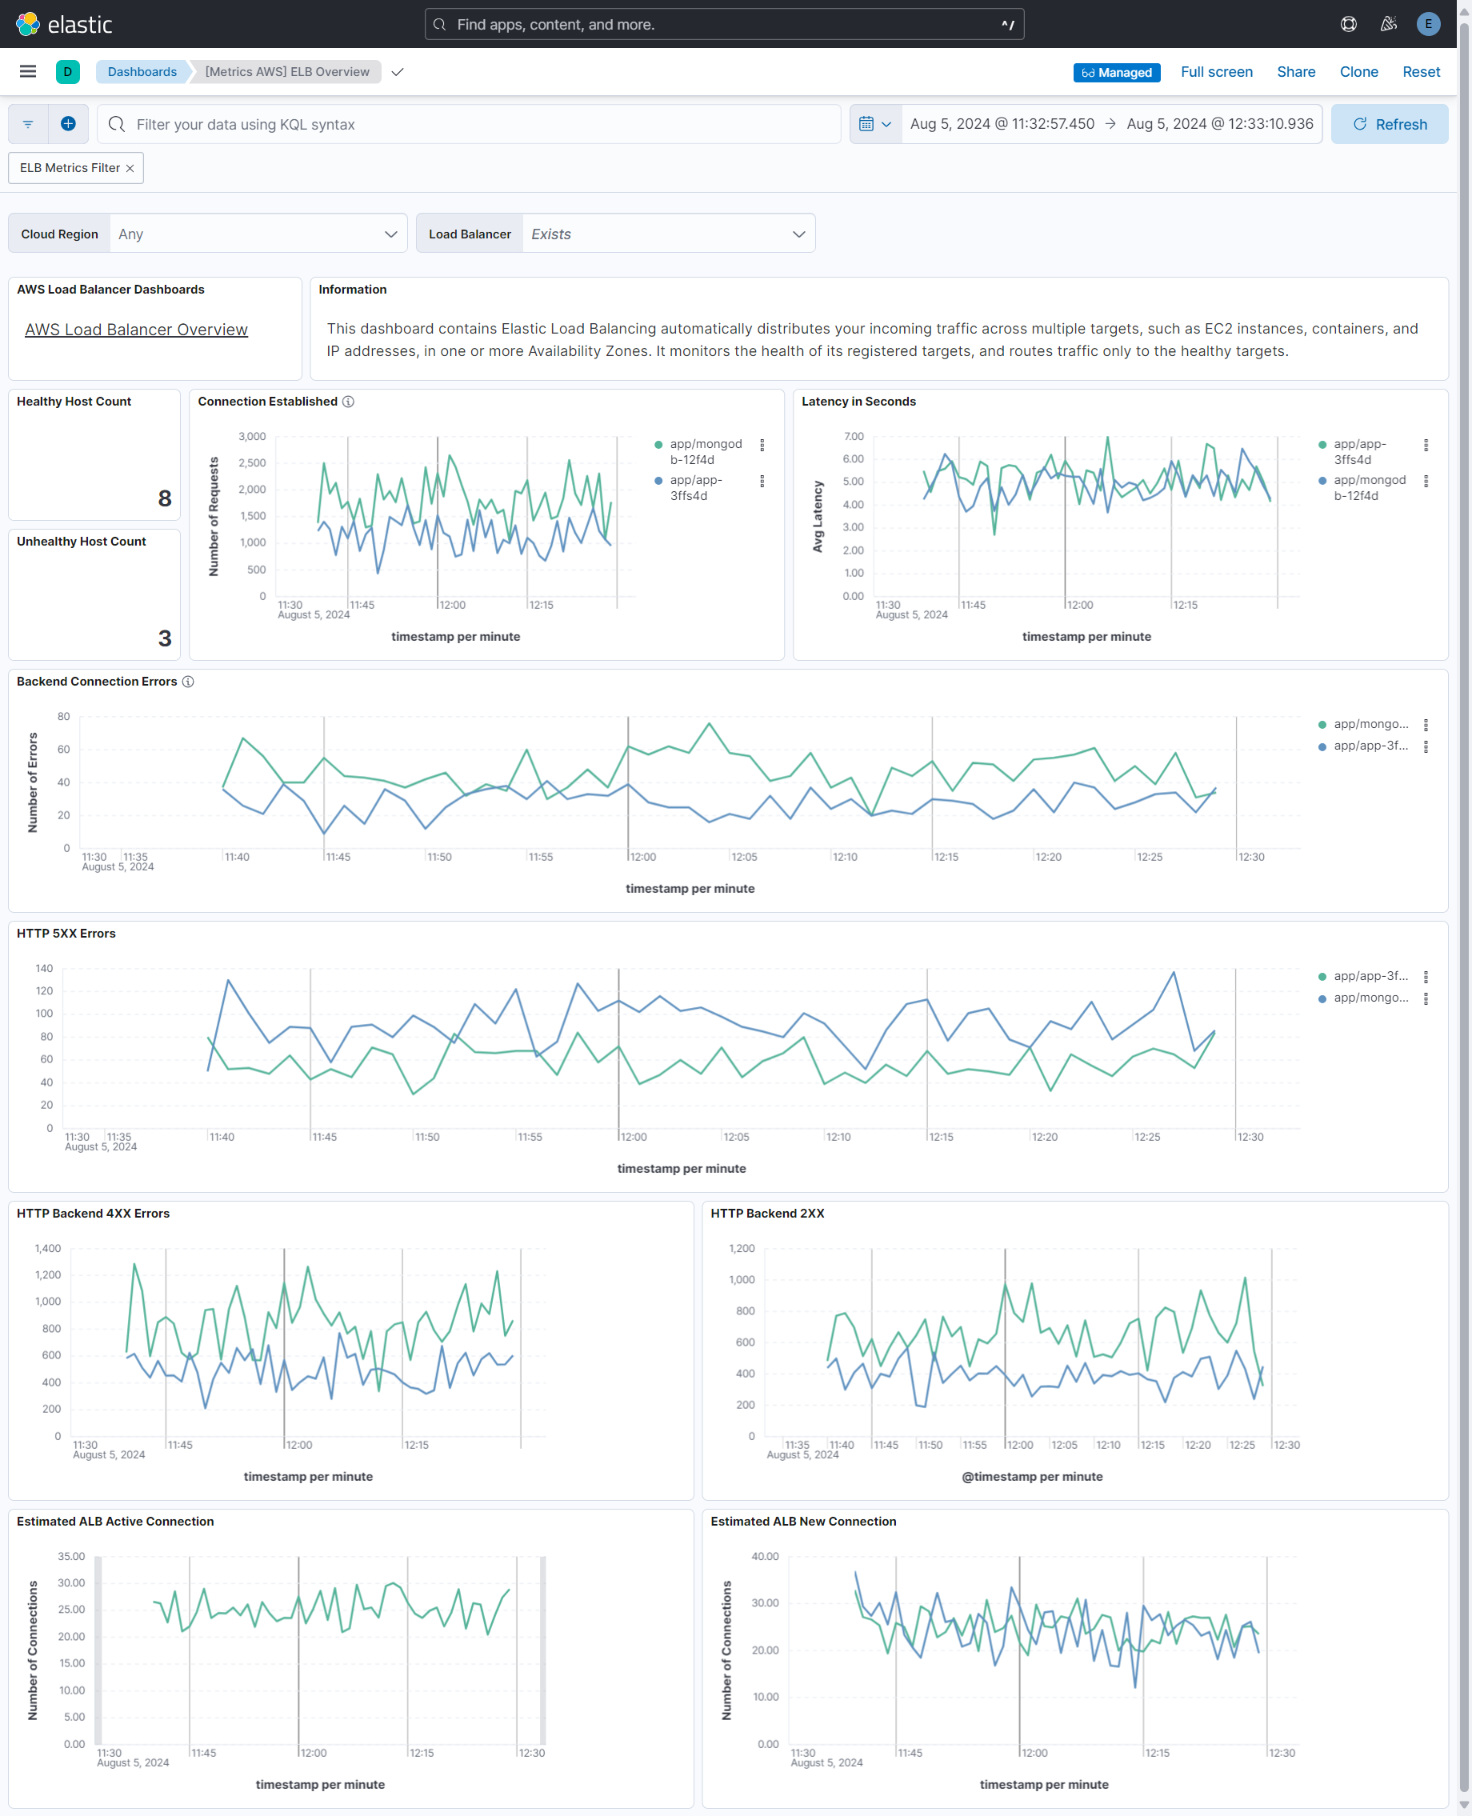Toggle app/mongodb-12f4d series in Connection Established legend
The height and width of the screenshot is (1816, 1472).
pyautogui.click(x=705, y=452)
